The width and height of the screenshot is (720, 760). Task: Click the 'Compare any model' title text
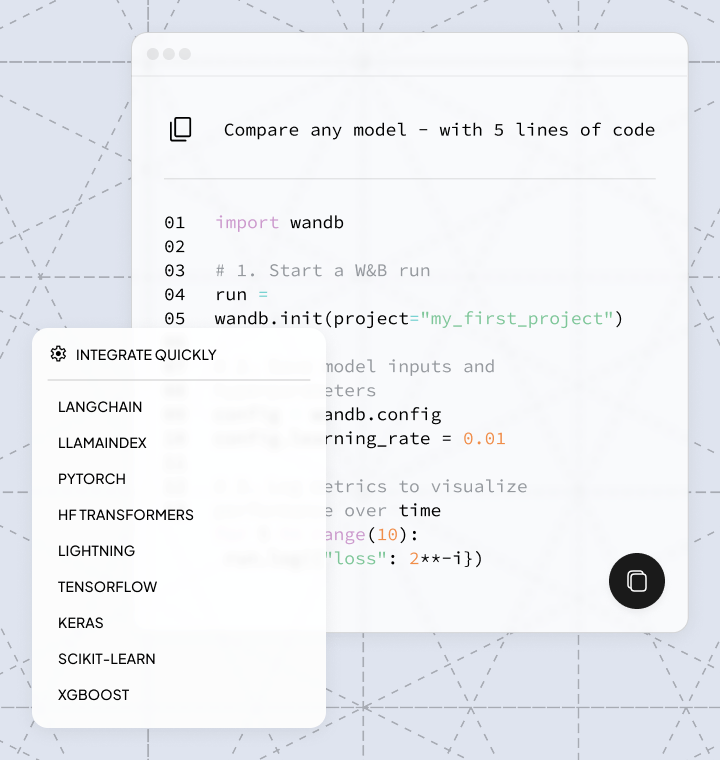[439, 130]
